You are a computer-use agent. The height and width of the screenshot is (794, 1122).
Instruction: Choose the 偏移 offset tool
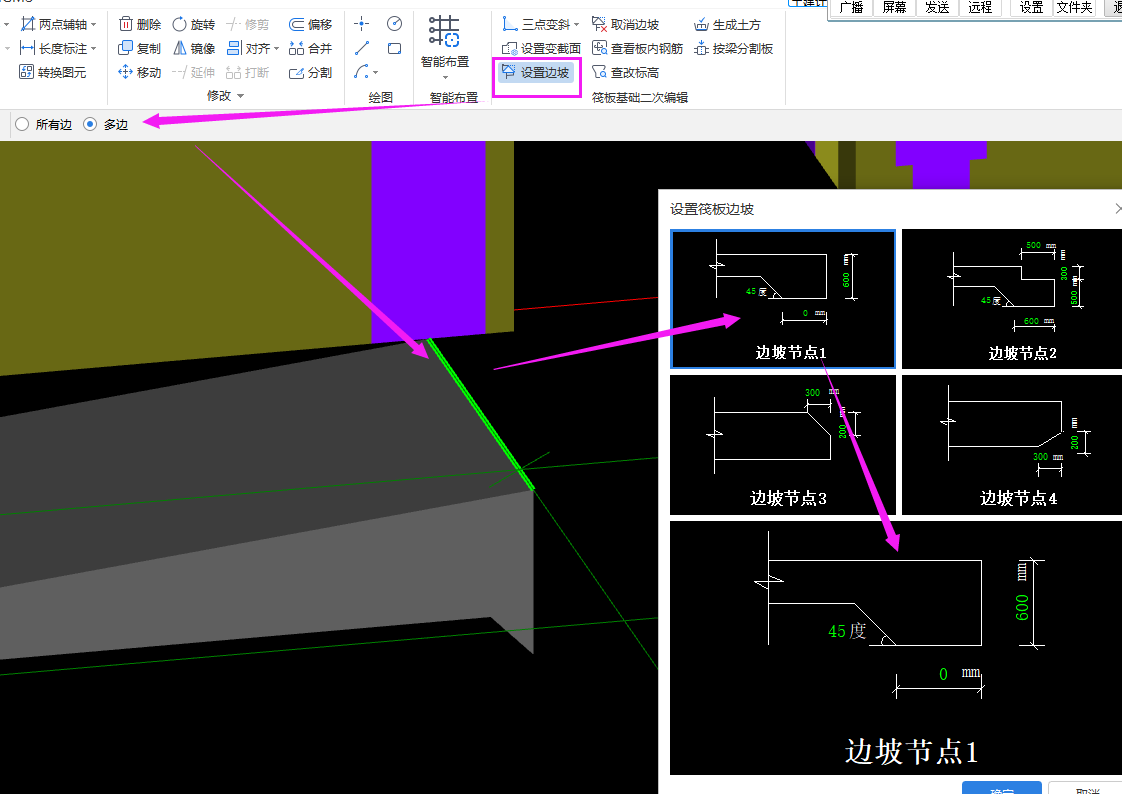pyautogui.click(x=311, y=24)
